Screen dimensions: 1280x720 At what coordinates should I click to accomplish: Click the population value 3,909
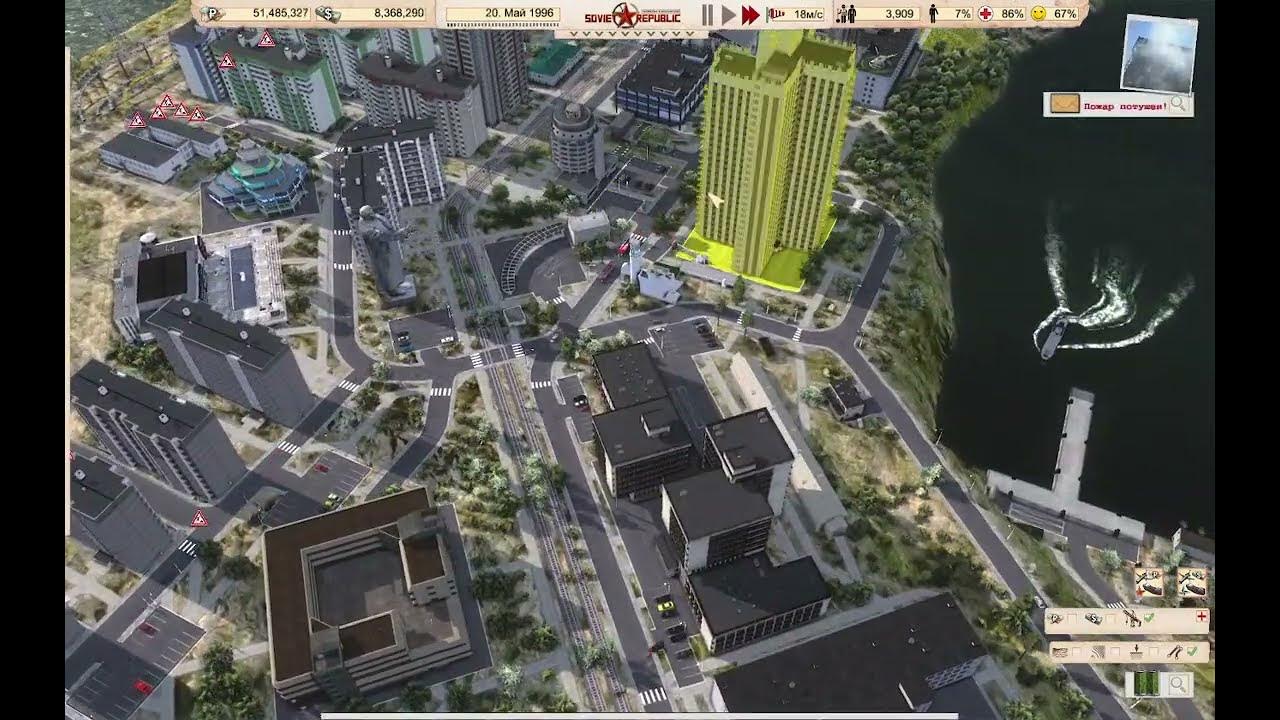pos(899,14)
